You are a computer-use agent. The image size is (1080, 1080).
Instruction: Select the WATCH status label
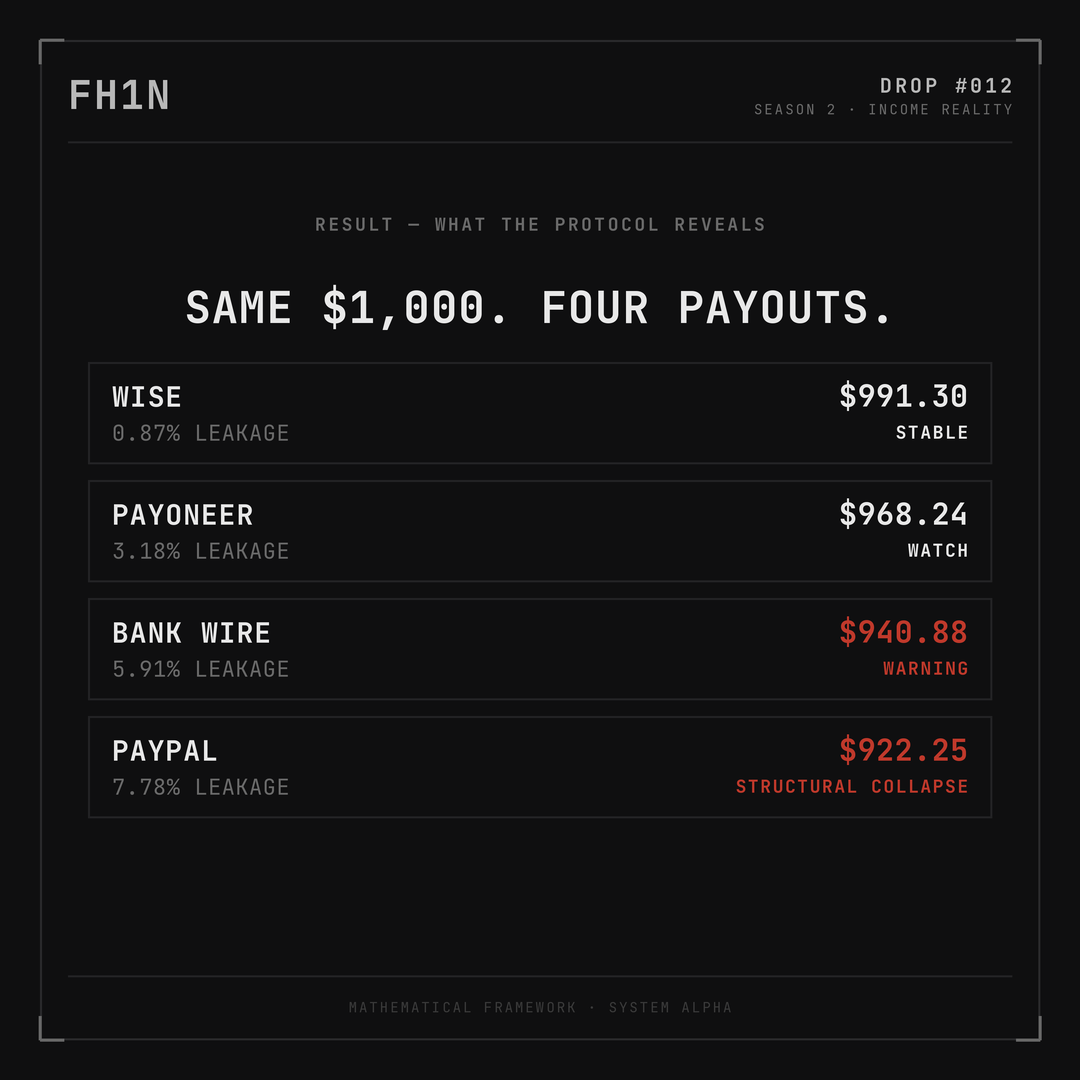click(x=938, y=550)
